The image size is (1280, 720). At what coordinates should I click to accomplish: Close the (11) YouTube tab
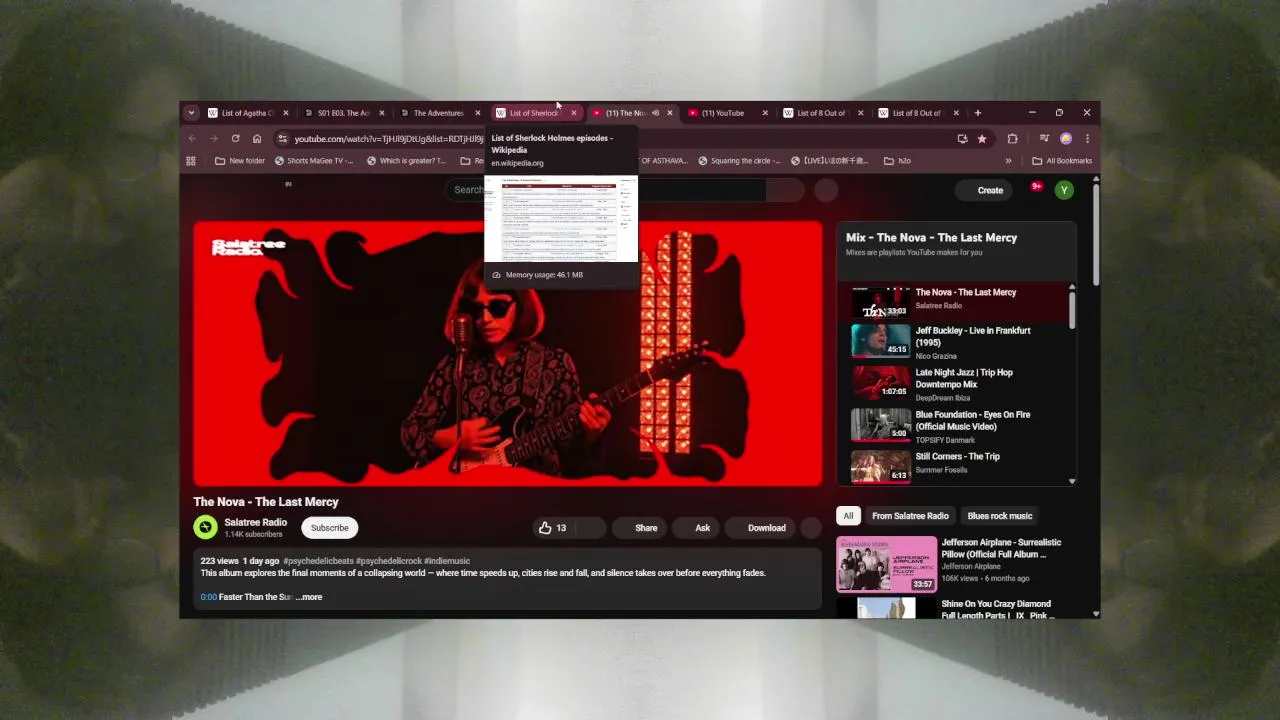tap(766, 113)
